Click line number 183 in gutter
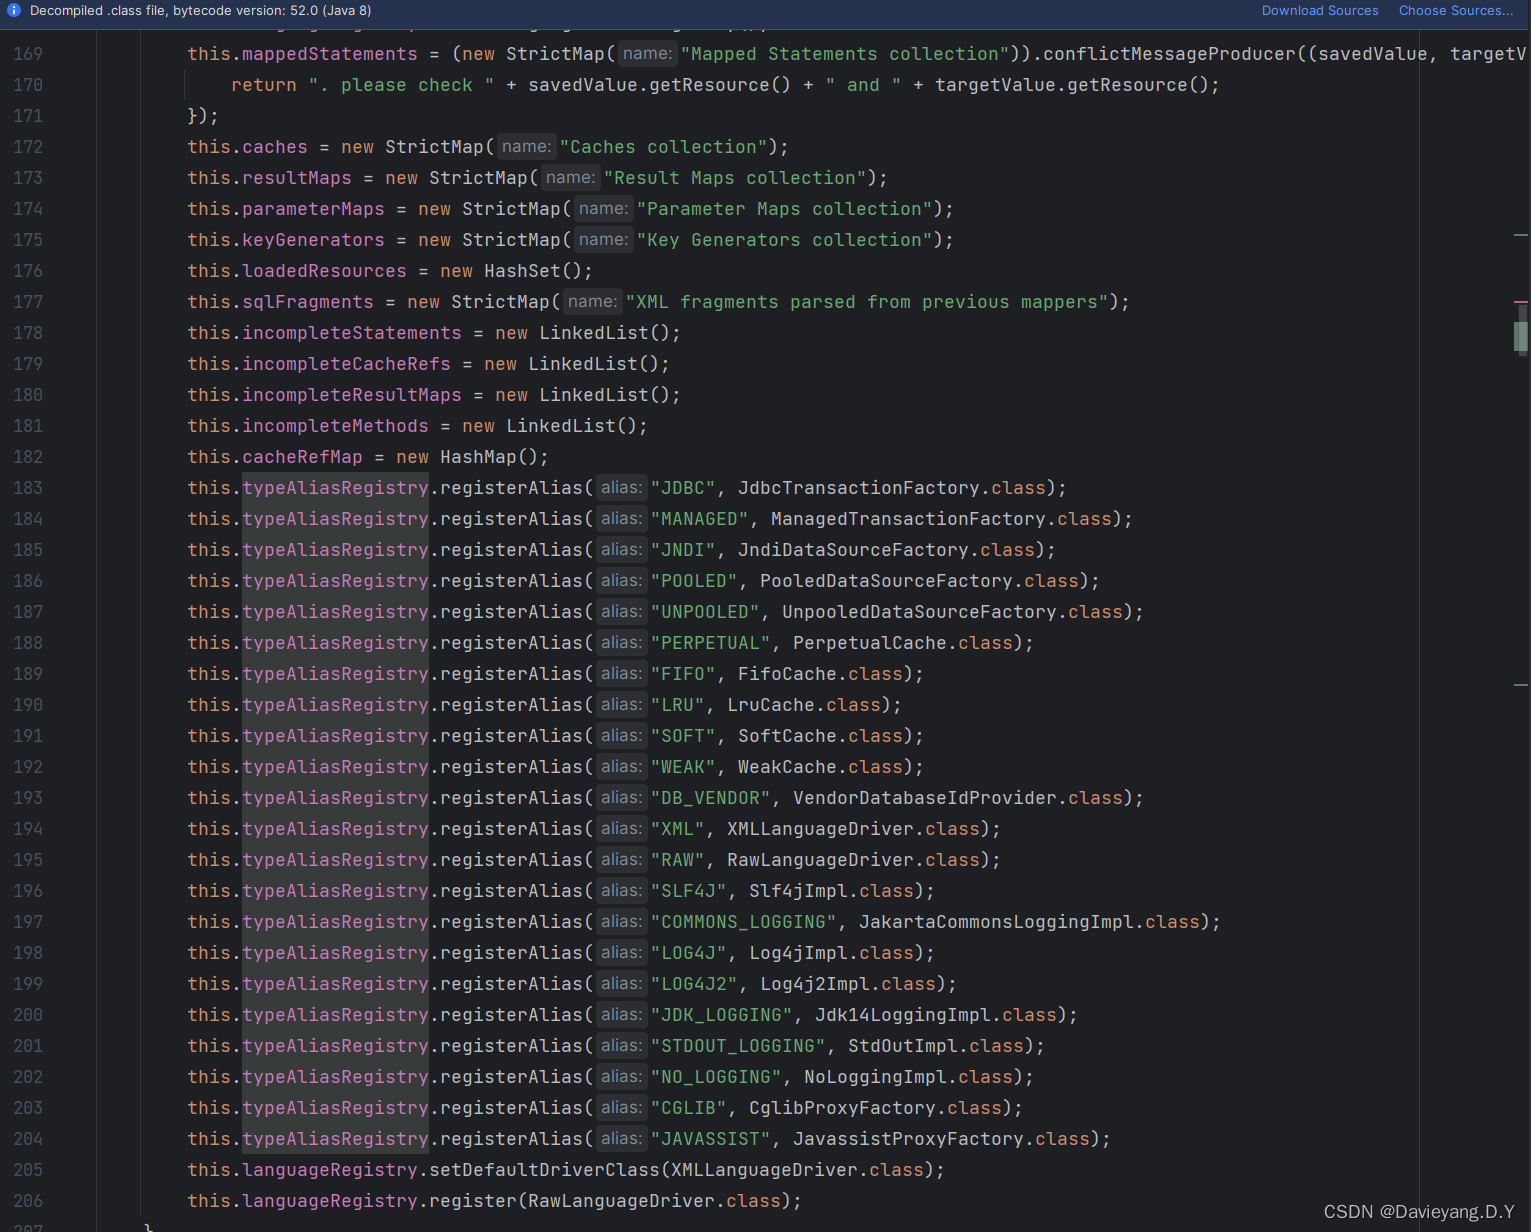The height and width of the screenshot is (1232, 1531). [28, 488]
